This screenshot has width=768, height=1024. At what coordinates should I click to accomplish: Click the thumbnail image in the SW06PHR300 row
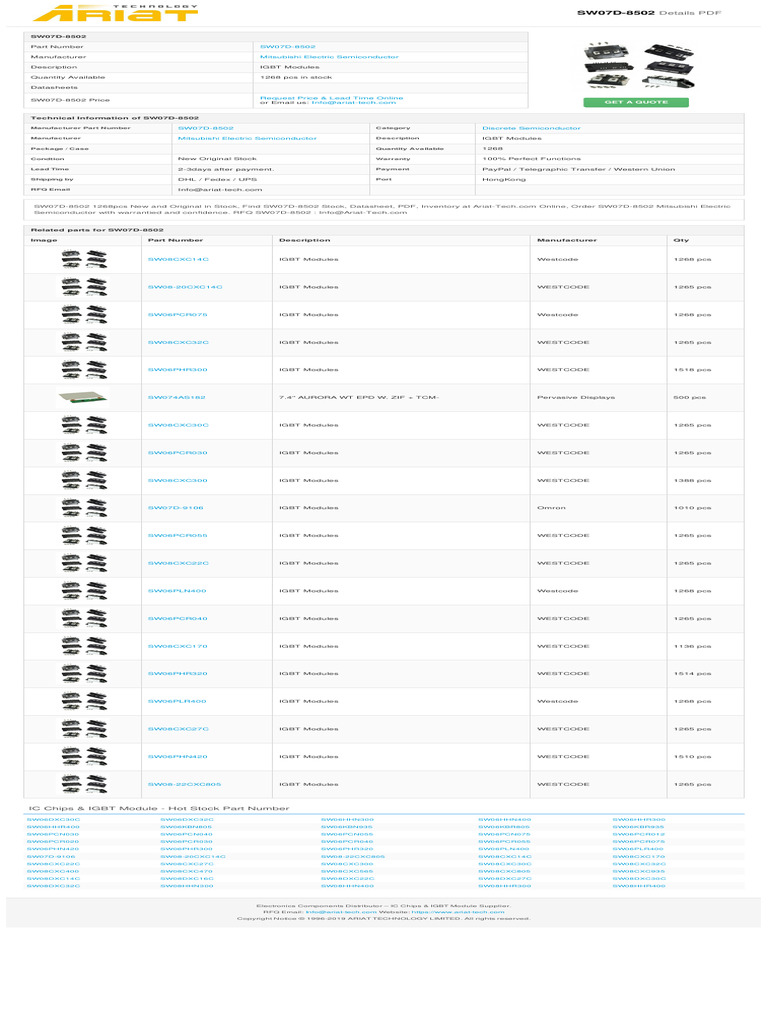tap(84, 370)
